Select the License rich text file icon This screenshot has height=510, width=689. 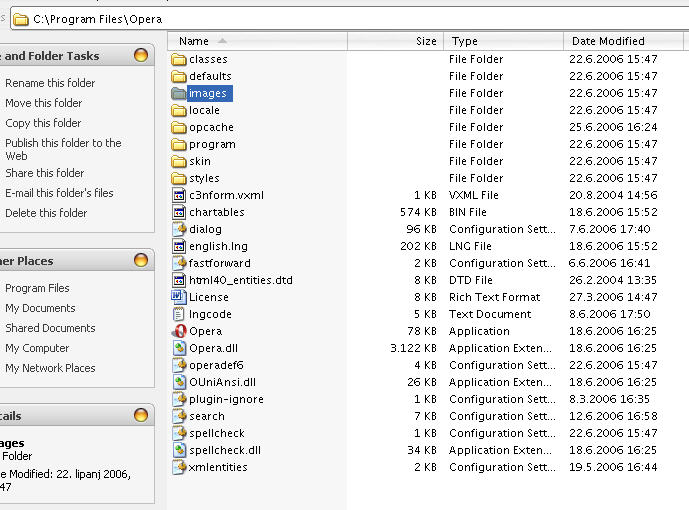pos(179,297)
